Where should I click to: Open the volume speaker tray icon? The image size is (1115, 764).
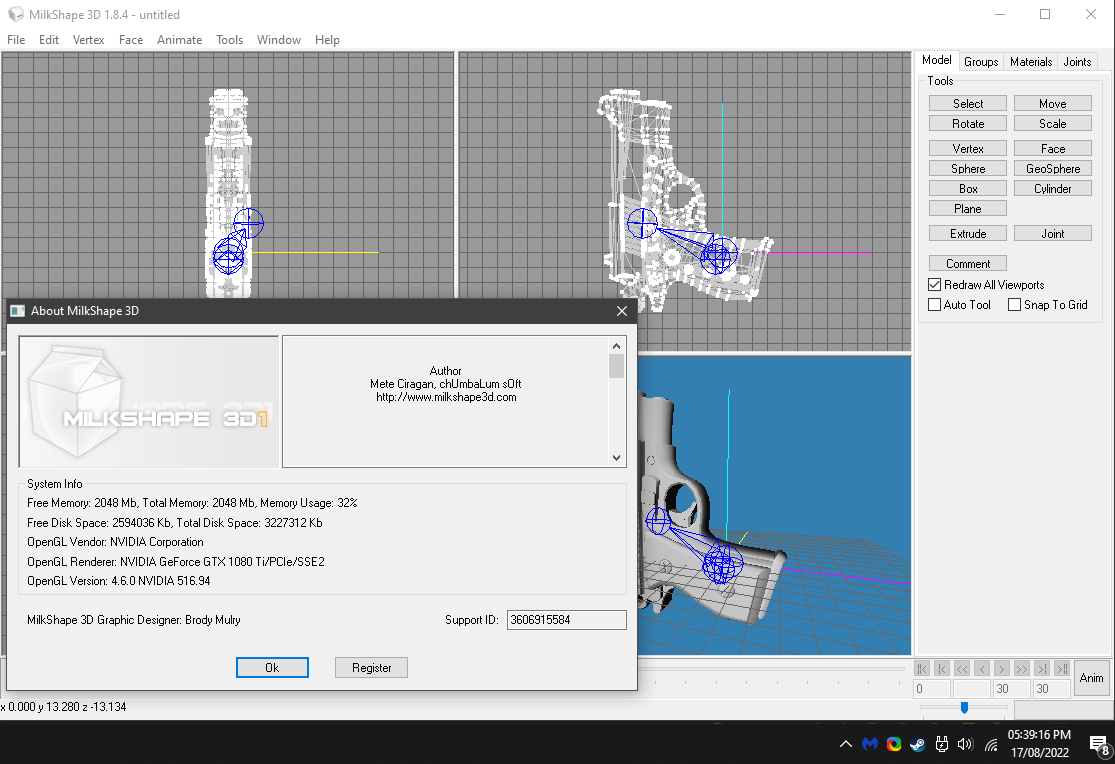pos(965,744)
